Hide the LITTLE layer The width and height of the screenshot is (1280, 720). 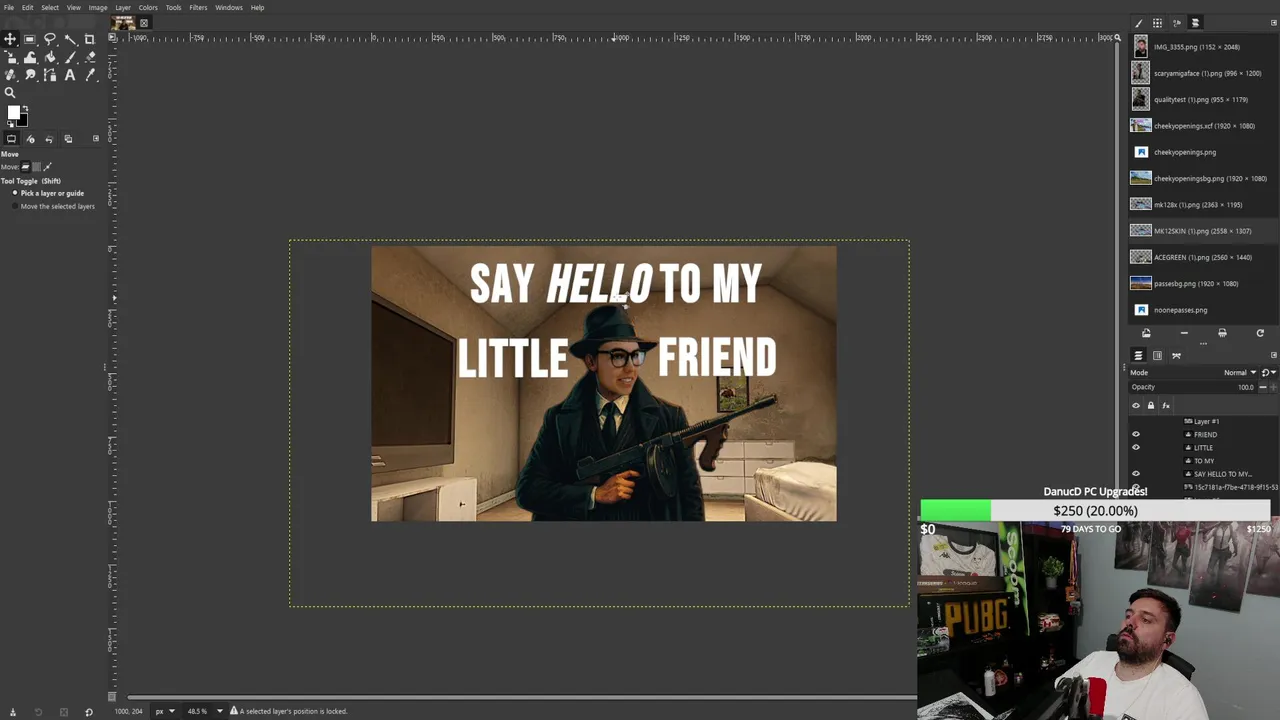coord(1135,448)
